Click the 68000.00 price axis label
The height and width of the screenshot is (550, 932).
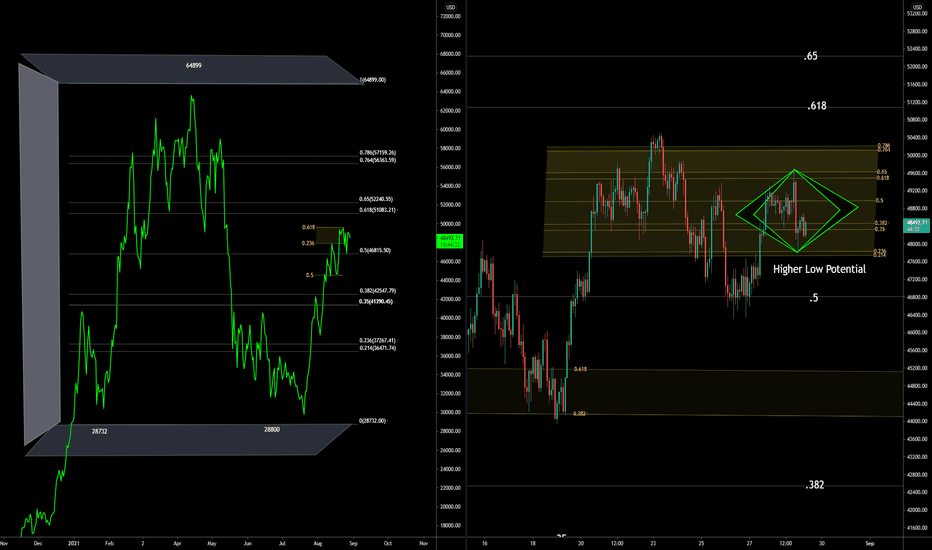tap(450, 54)
